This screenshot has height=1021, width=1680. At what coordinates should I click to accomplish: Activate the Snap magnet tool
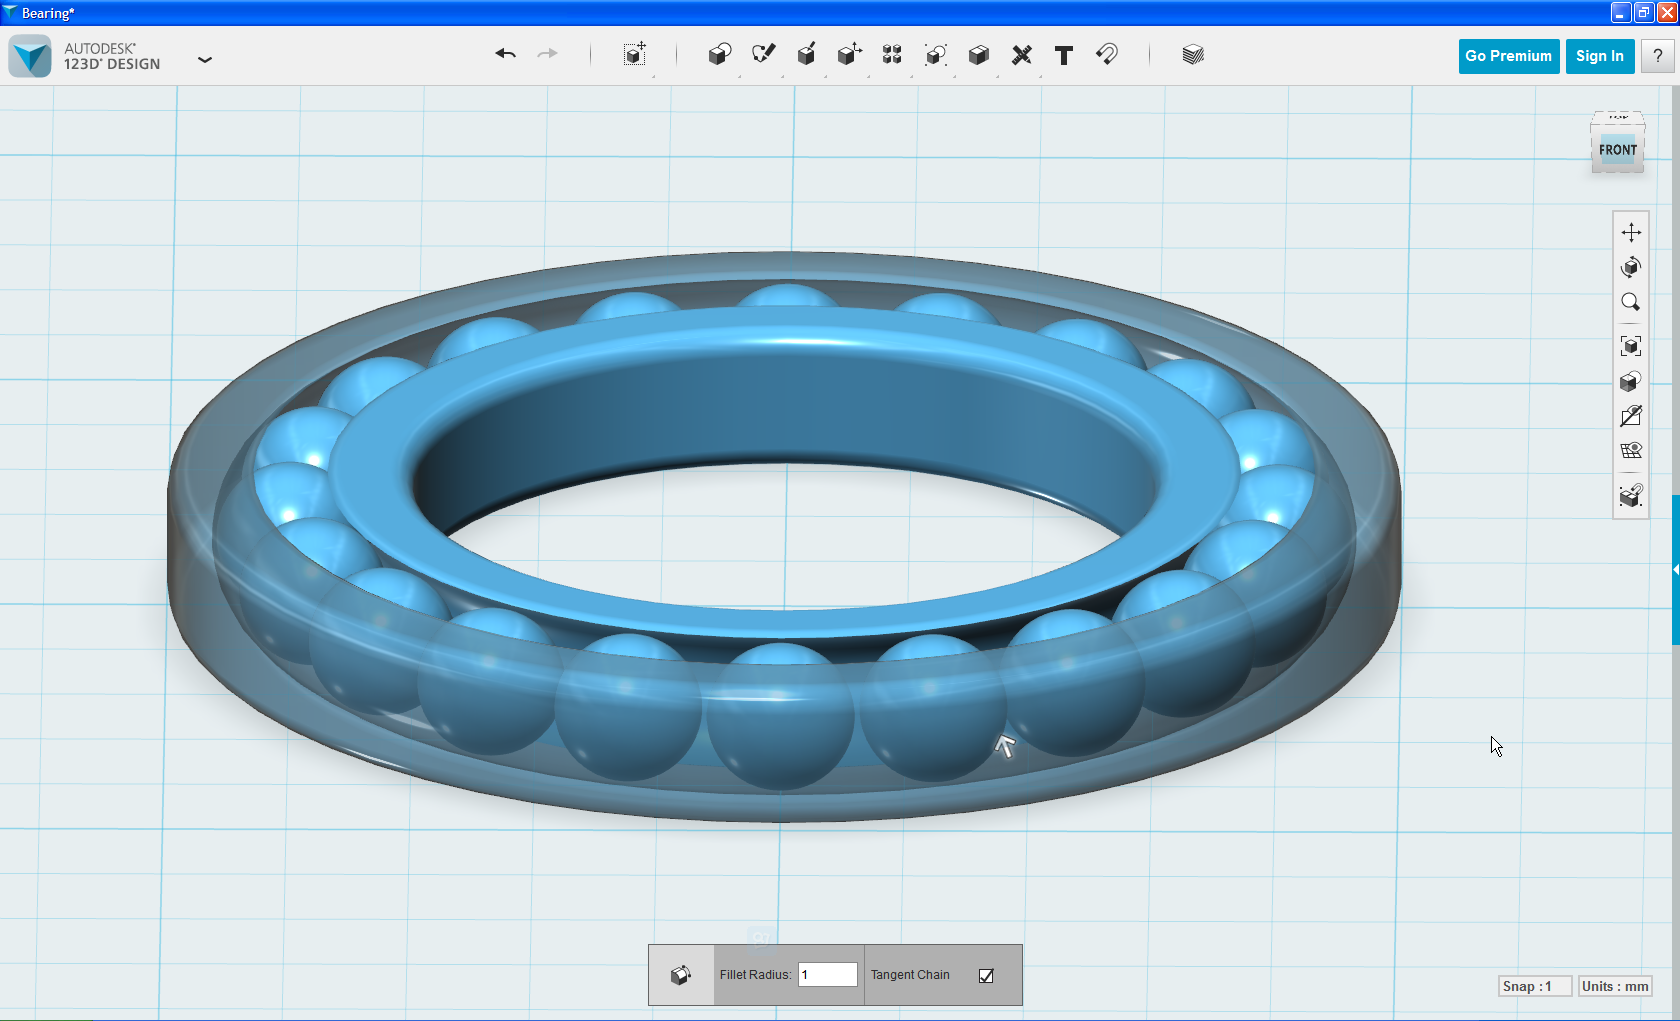click(x=1106, y=55)
